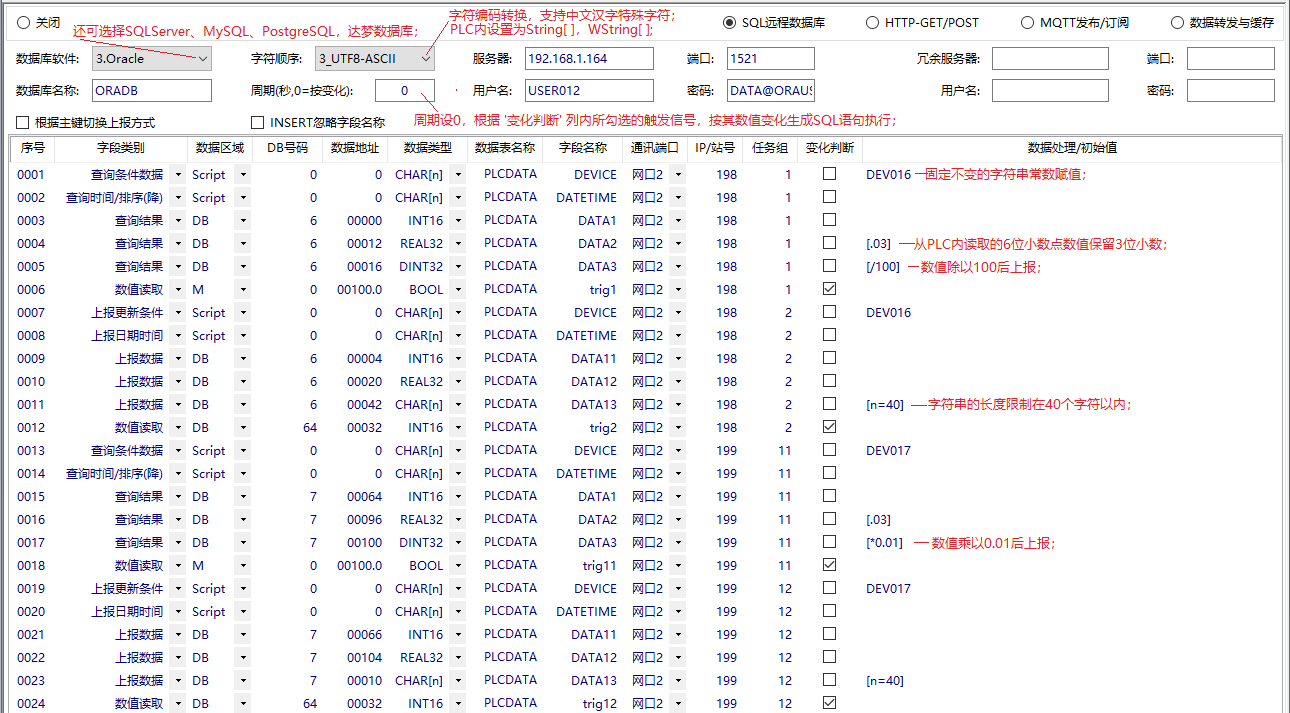Expand the 数据区域 dropdown arrow in row 0003
Viewport: 1290px width, 713px height.
coord(242,220)
